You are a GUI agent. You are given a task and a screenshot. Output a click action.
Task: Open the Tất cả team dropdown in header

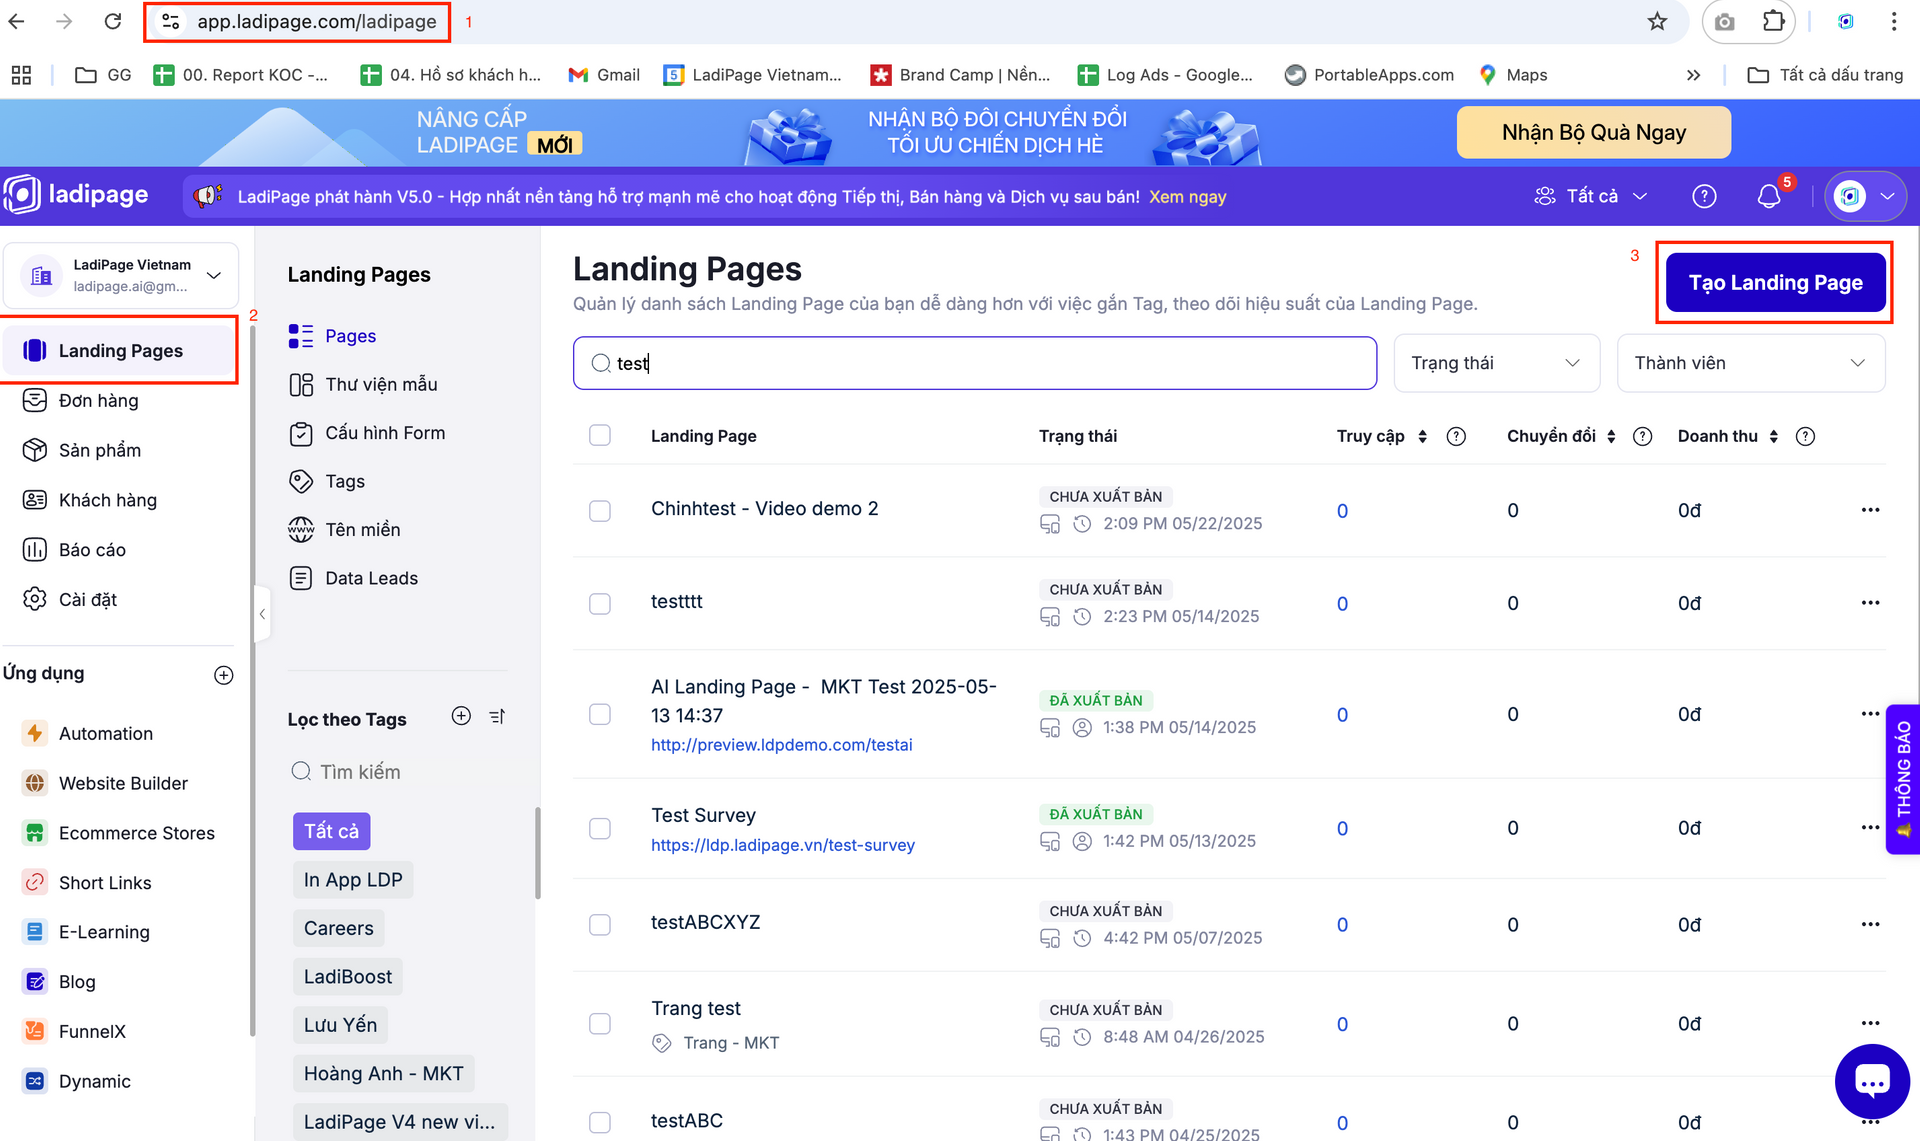[1591, 196]
